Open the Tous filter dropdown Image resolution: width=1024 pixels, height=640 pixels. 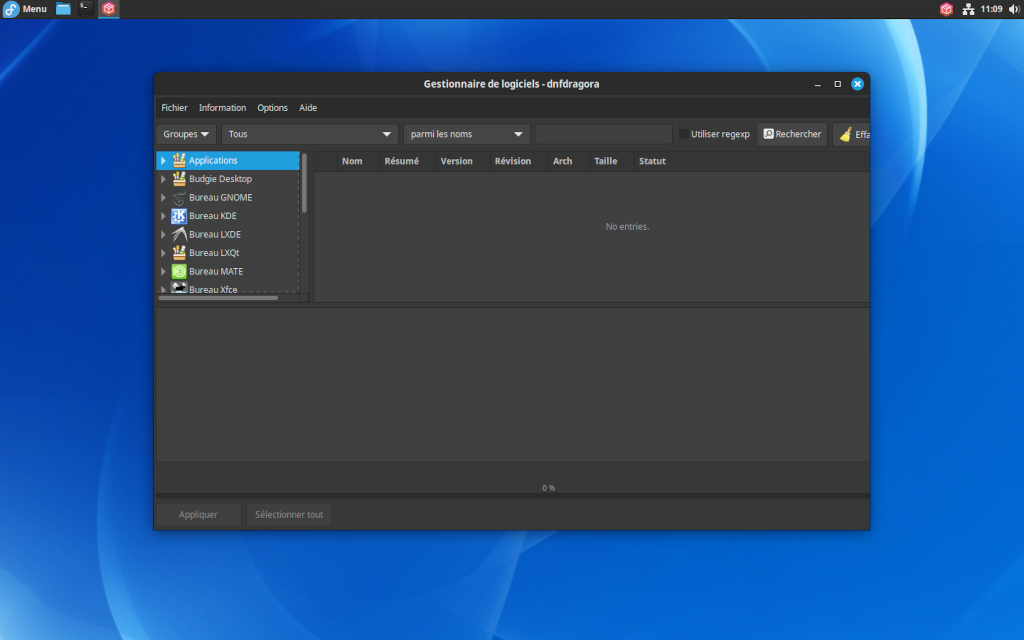coord(309,133)
